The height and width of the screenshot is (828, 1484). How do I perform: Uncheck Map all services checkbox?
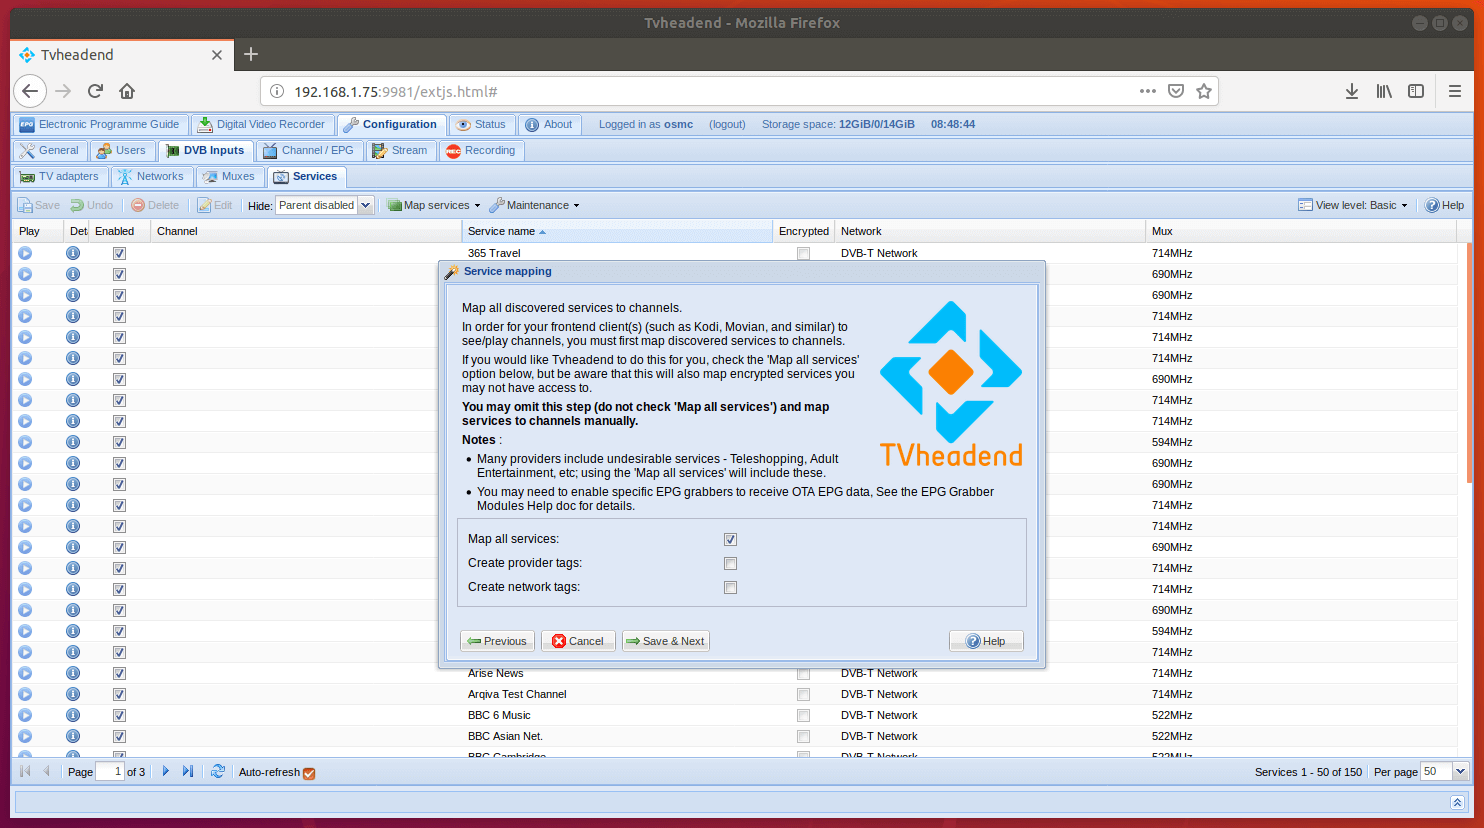tap(730, 539)
